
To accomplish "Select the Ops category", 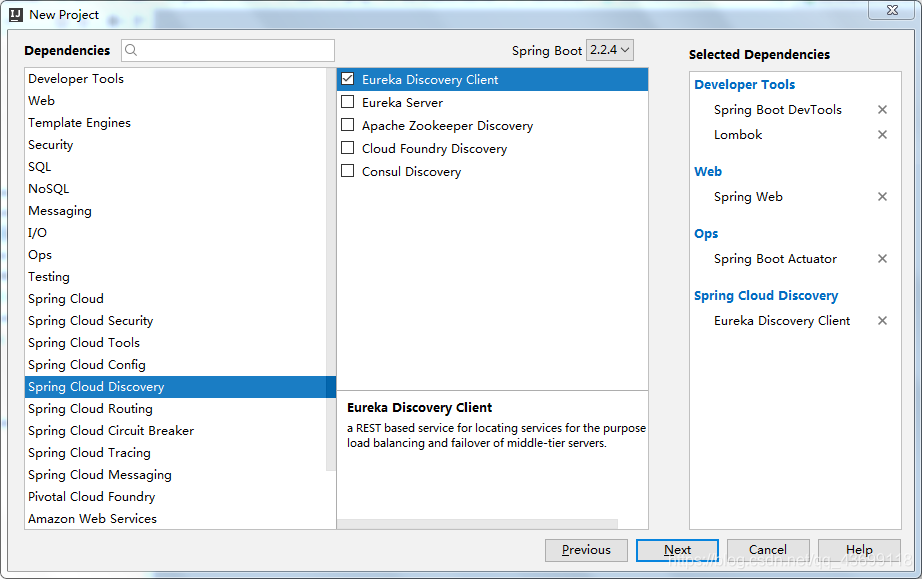I will click(176, 255).
